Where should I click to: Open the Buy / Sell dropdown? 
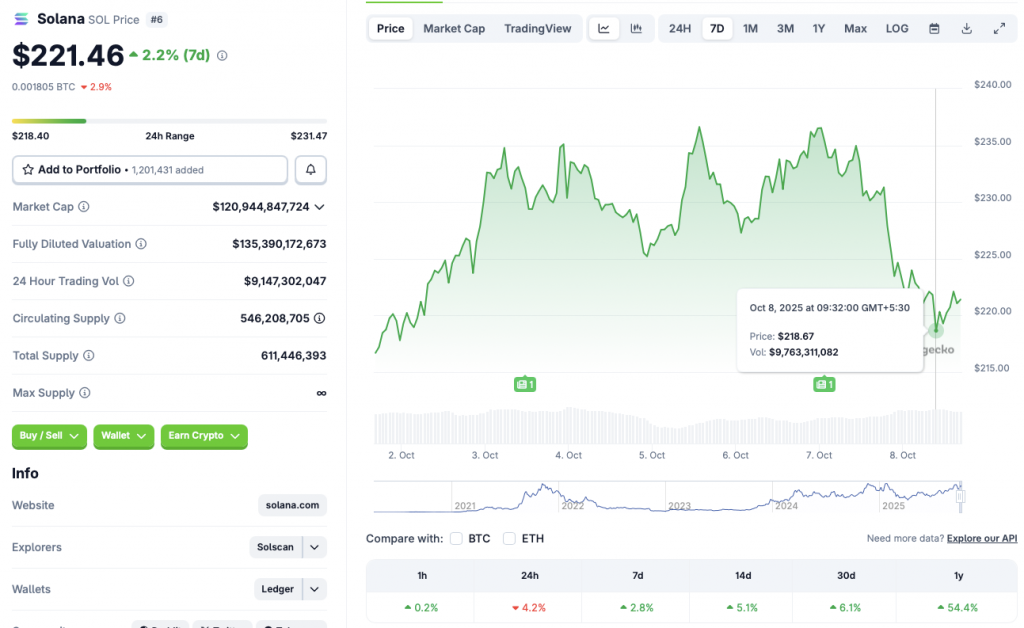click(49, 436)
